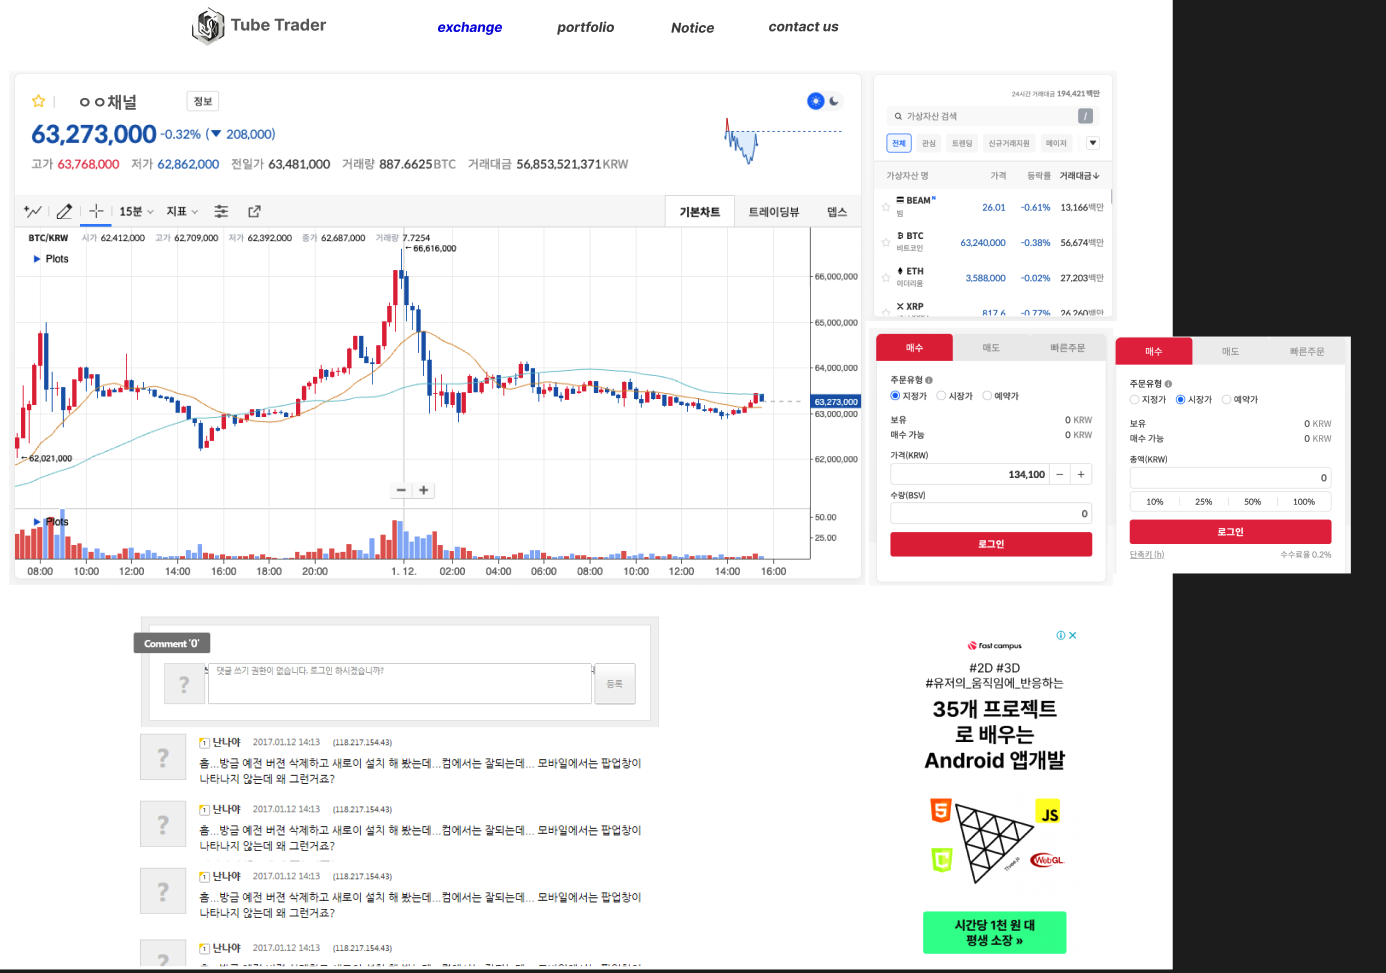1386x973 pixels.
Task: Open the chart settings sliders icon
Action: point(221,211)
